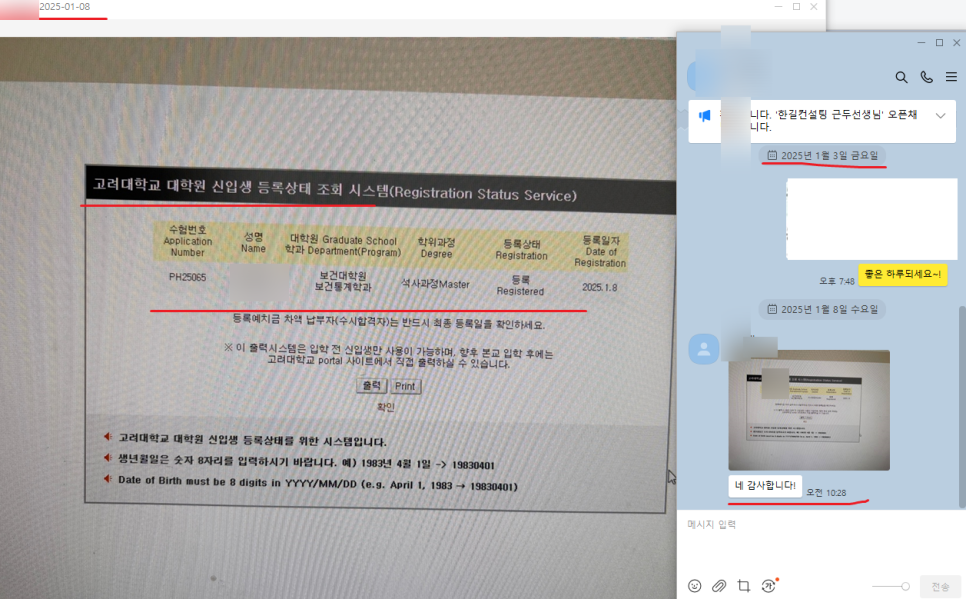Maximize the chat window
966x599 pixels.
point(940,43)
